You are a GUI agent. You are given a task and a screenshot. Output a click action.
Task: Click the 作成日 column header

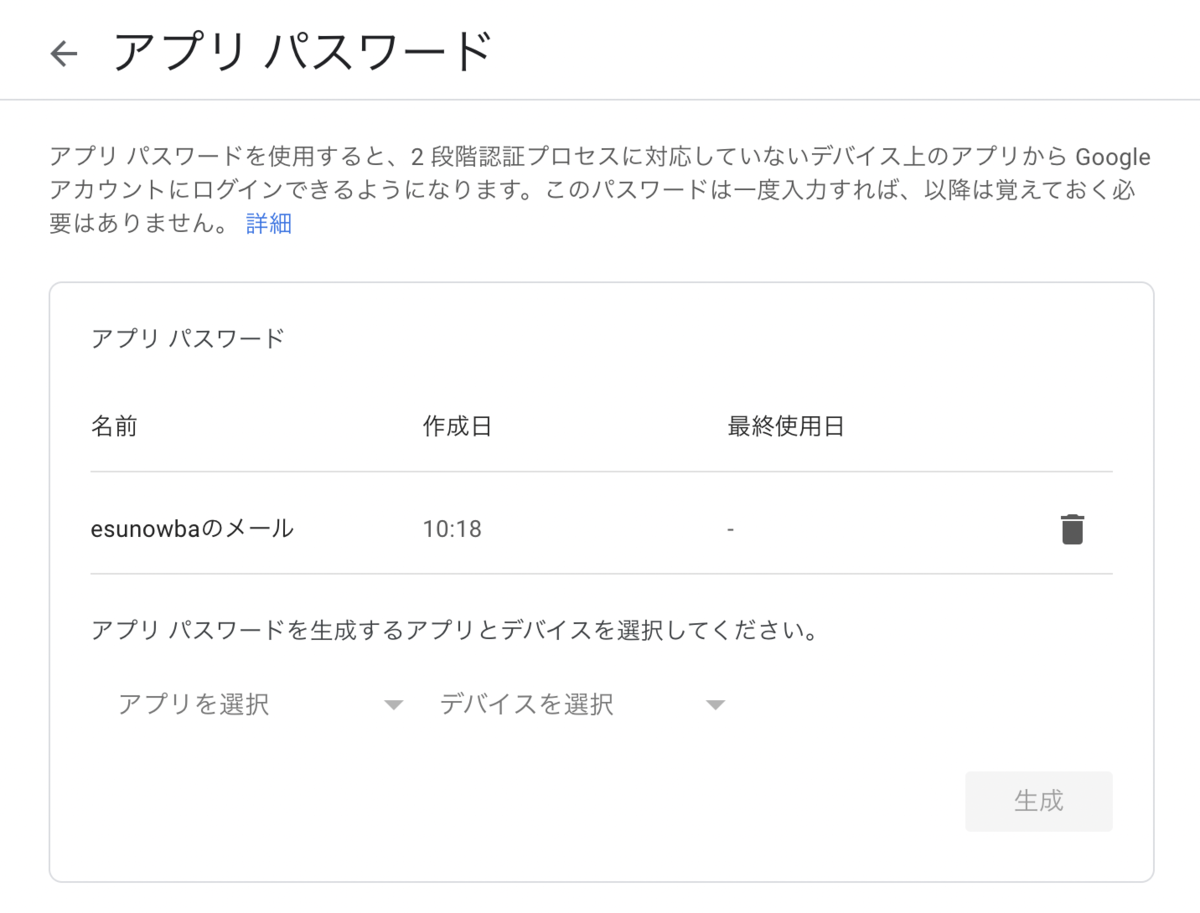click(457, 427)
